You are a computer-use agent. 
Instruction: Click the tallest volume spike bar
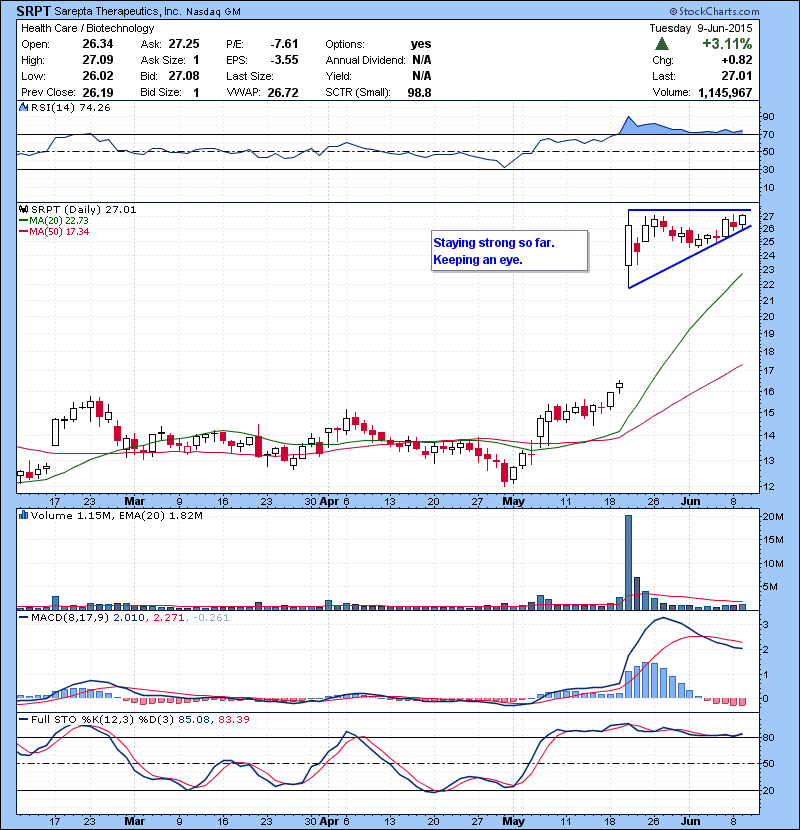[628, 562]
